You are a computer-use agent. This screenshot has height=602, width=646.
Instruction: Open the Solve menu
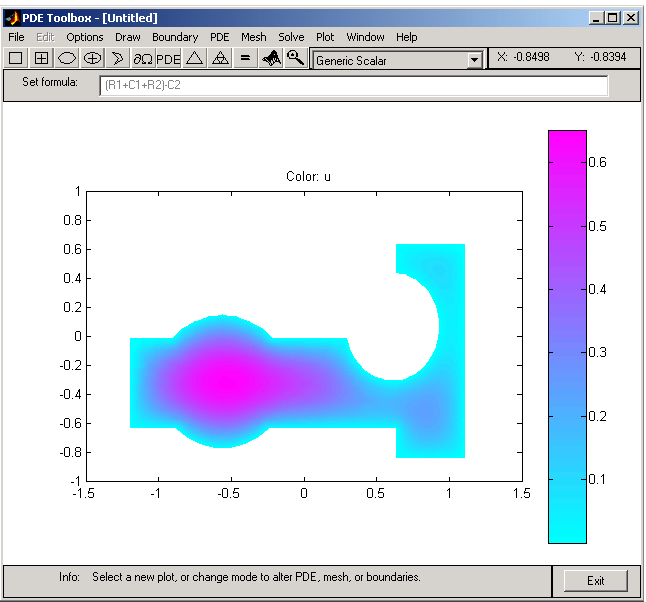(x=291, y=37)
